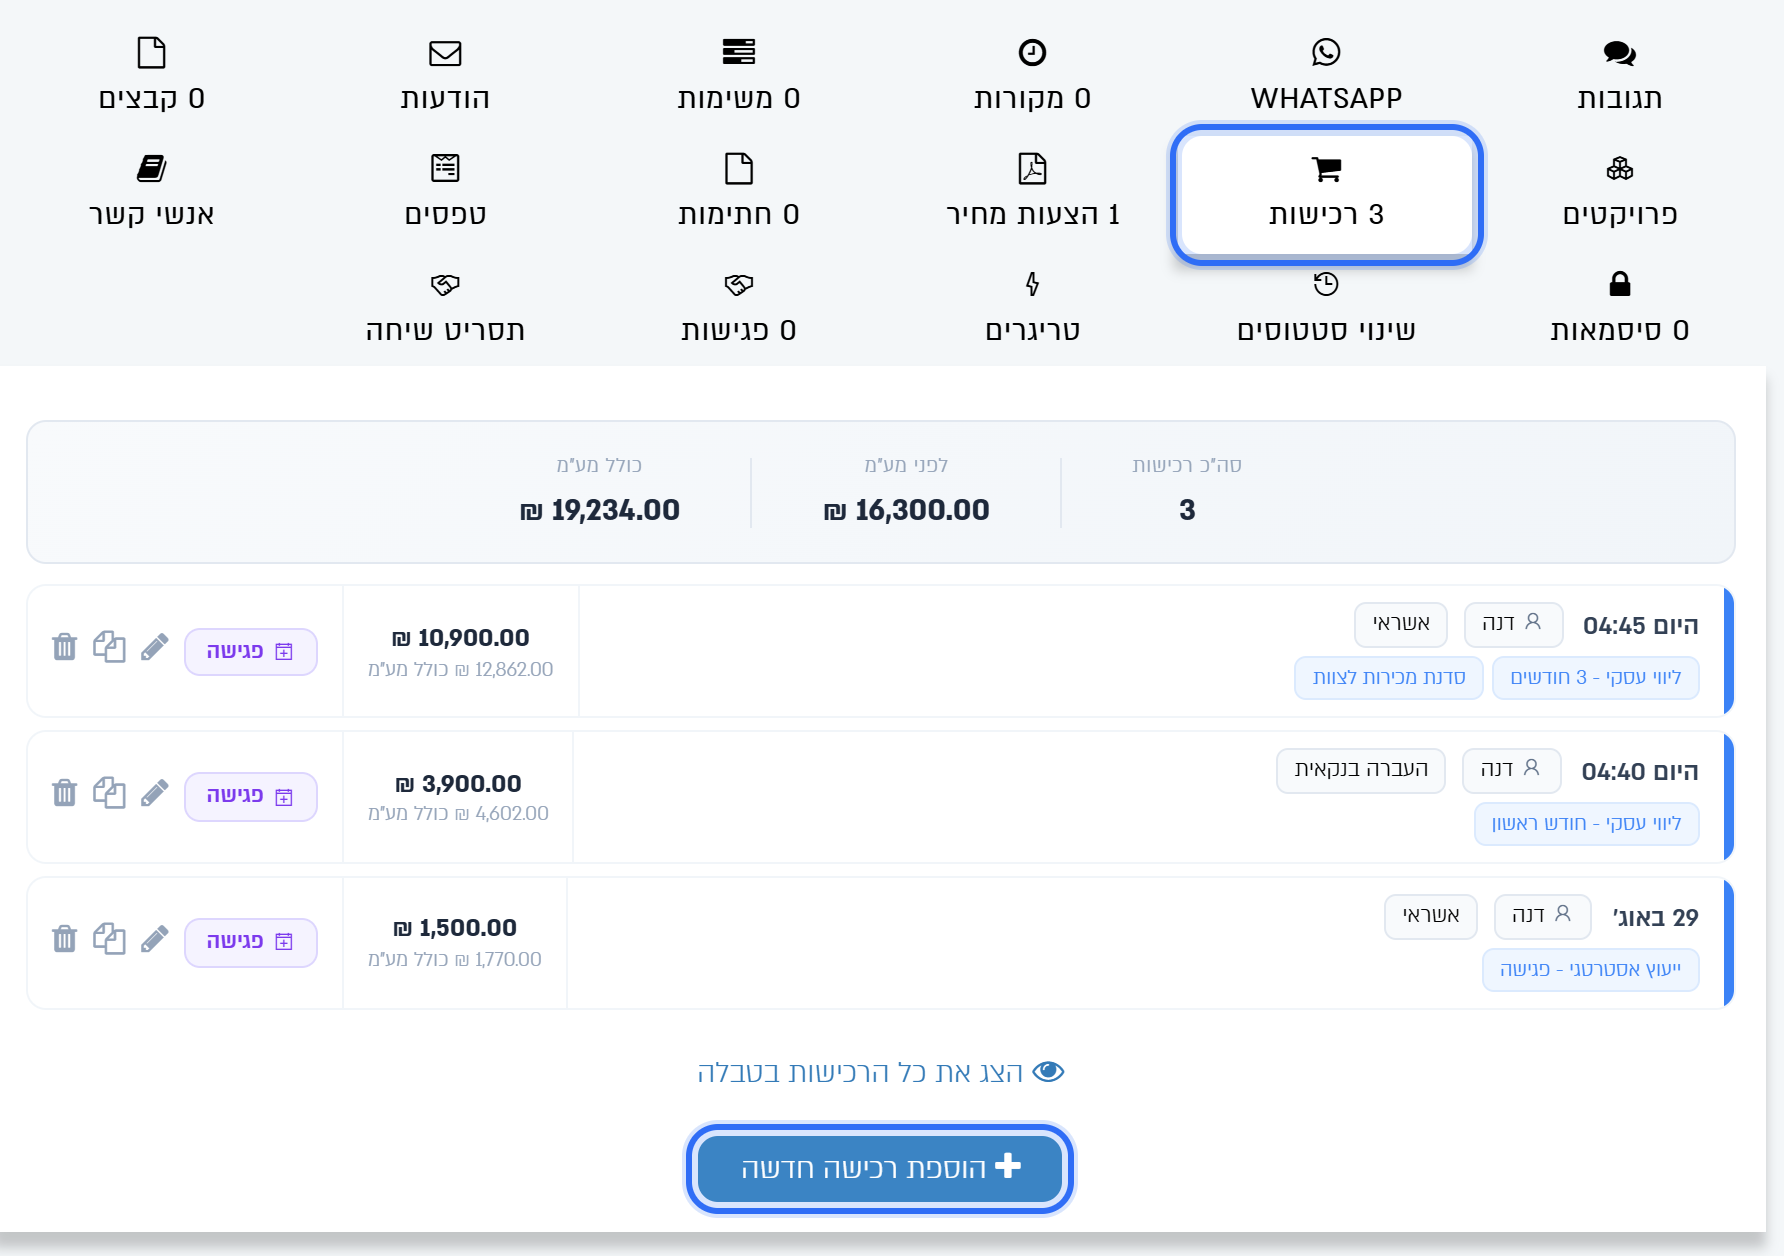
Task: Click the פגישות meetings handshake icon
Action: pyautogui.click(x=739, y=285)
